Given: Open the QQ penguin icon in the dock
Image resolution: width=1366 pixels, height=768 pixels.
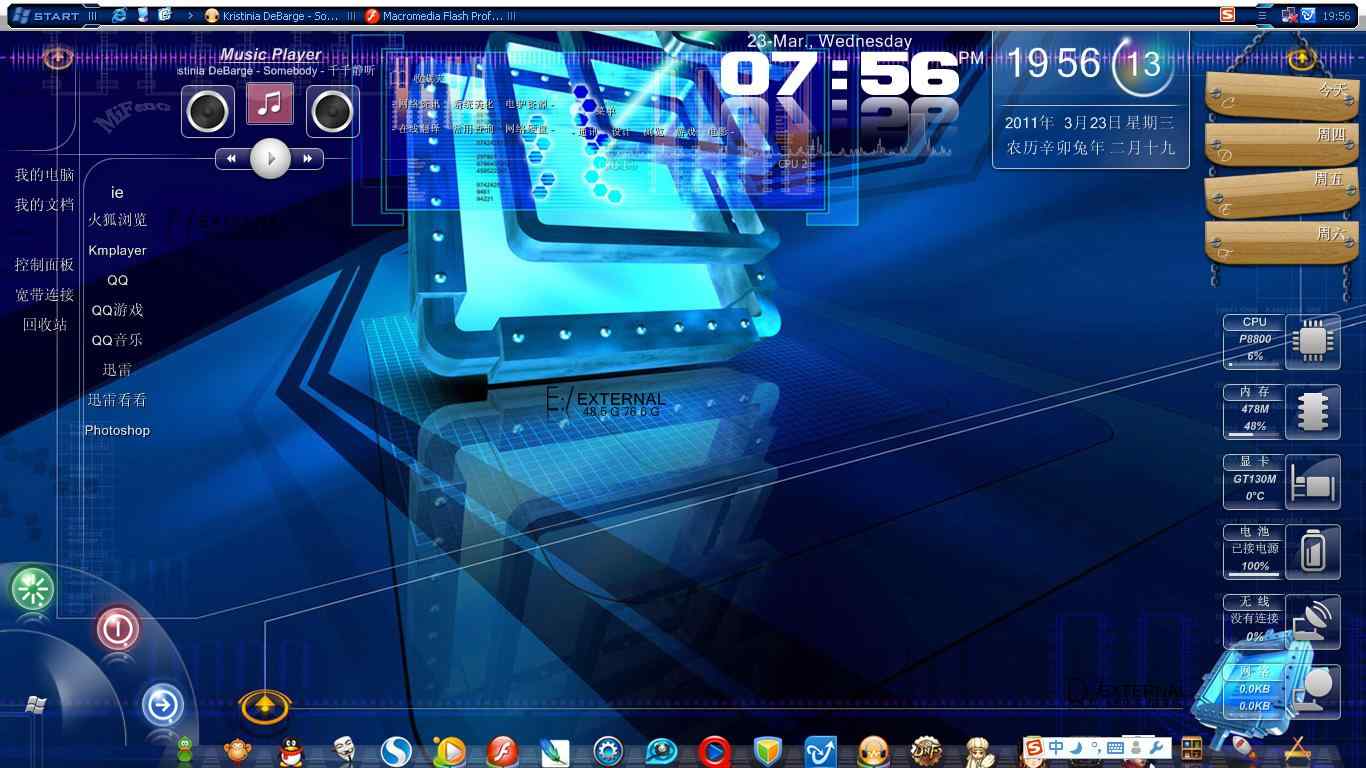Looking at the screenshot, I should tap(291, 751).
